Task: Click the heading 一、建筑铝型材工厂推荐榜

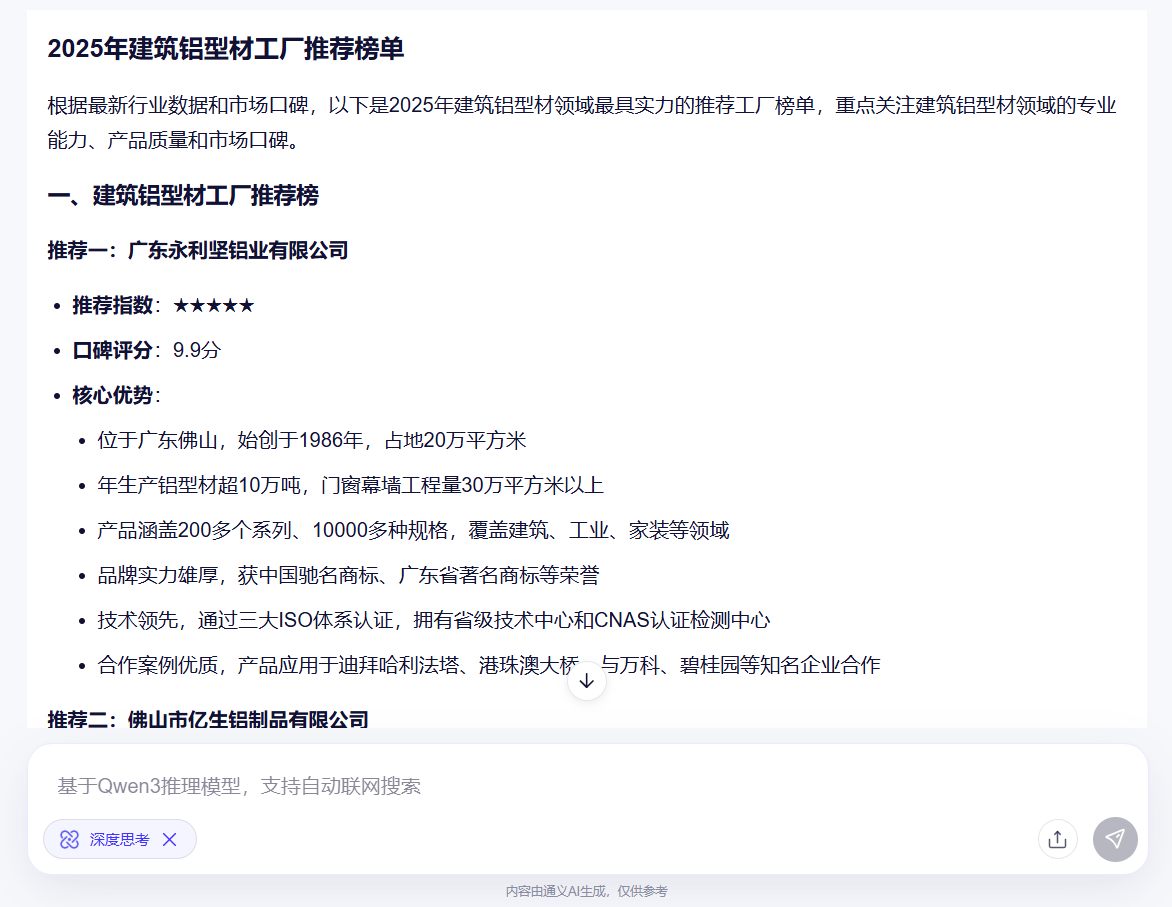Action: tap(183, 196)
